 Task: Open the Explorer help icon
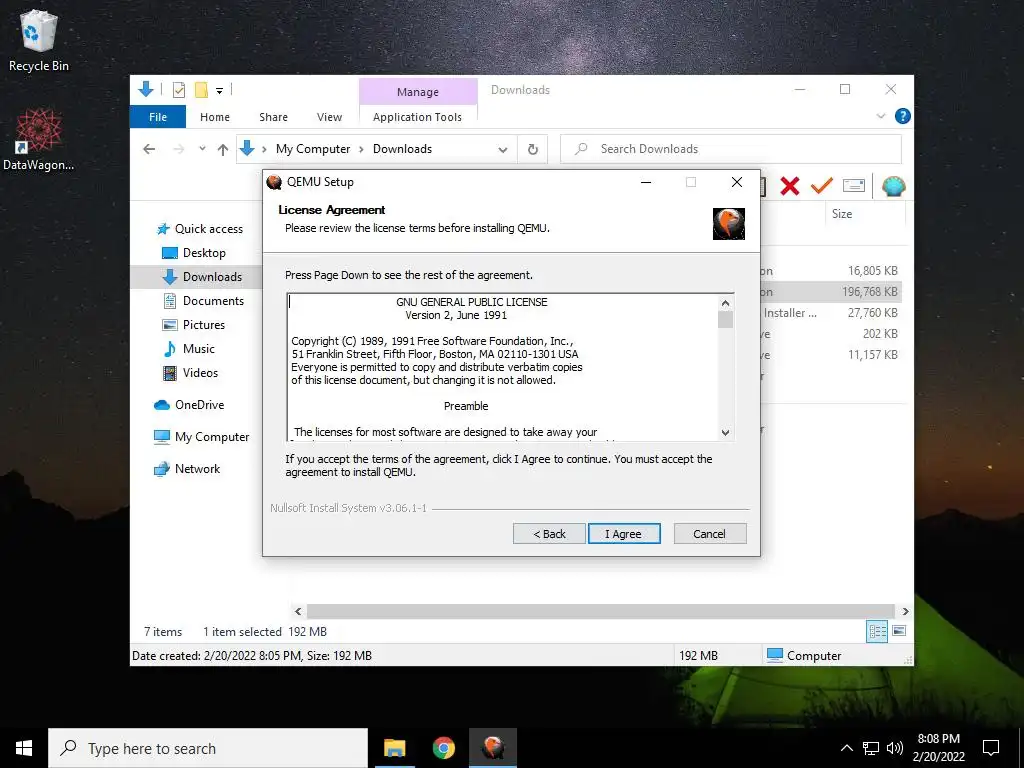coord(903,116)
